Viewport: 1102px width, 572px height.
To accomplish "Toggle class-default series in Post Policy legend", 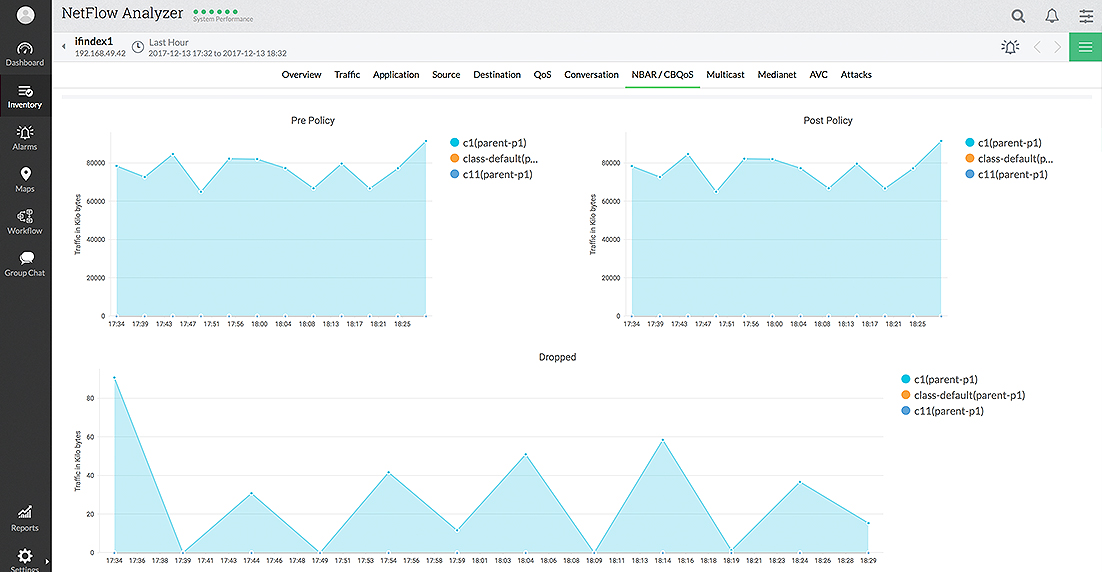I will [1009, 159].
